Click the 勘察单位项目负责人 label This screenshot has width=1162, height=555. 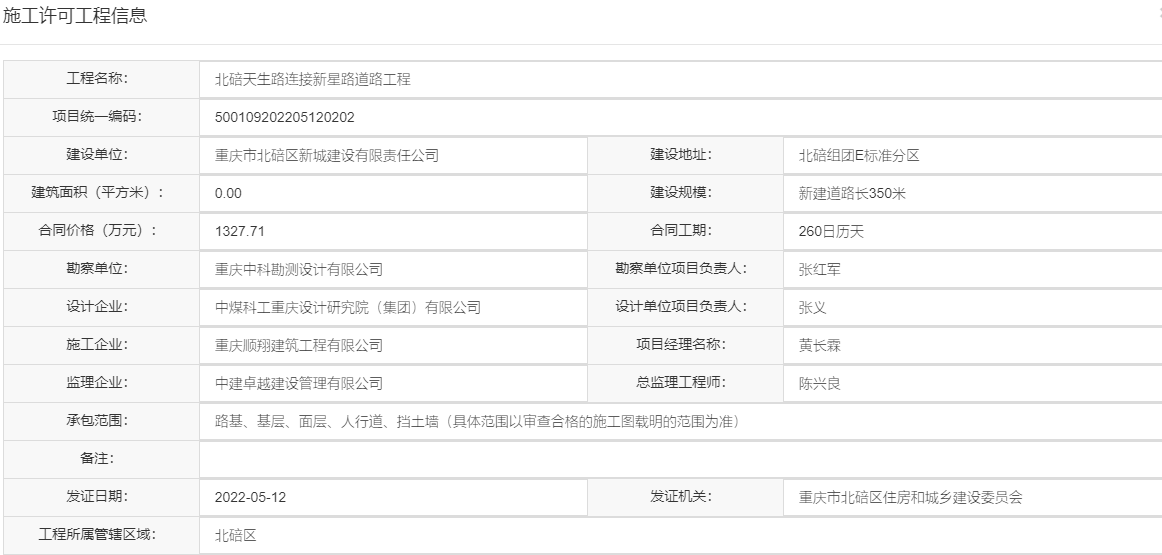click(681, 268)
